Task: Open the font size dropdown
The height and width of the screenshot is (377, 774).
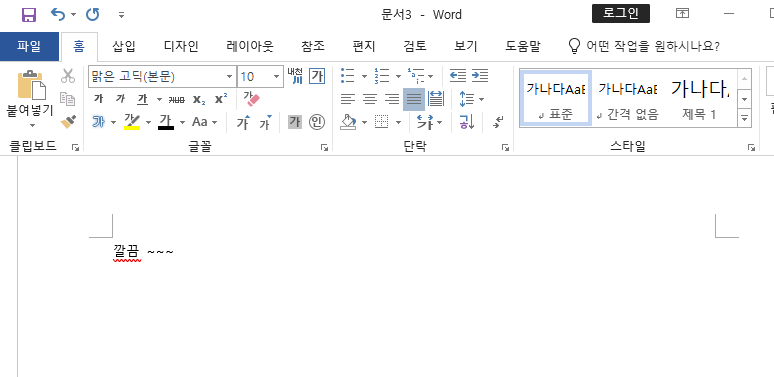Action: (x=276, y=76)
